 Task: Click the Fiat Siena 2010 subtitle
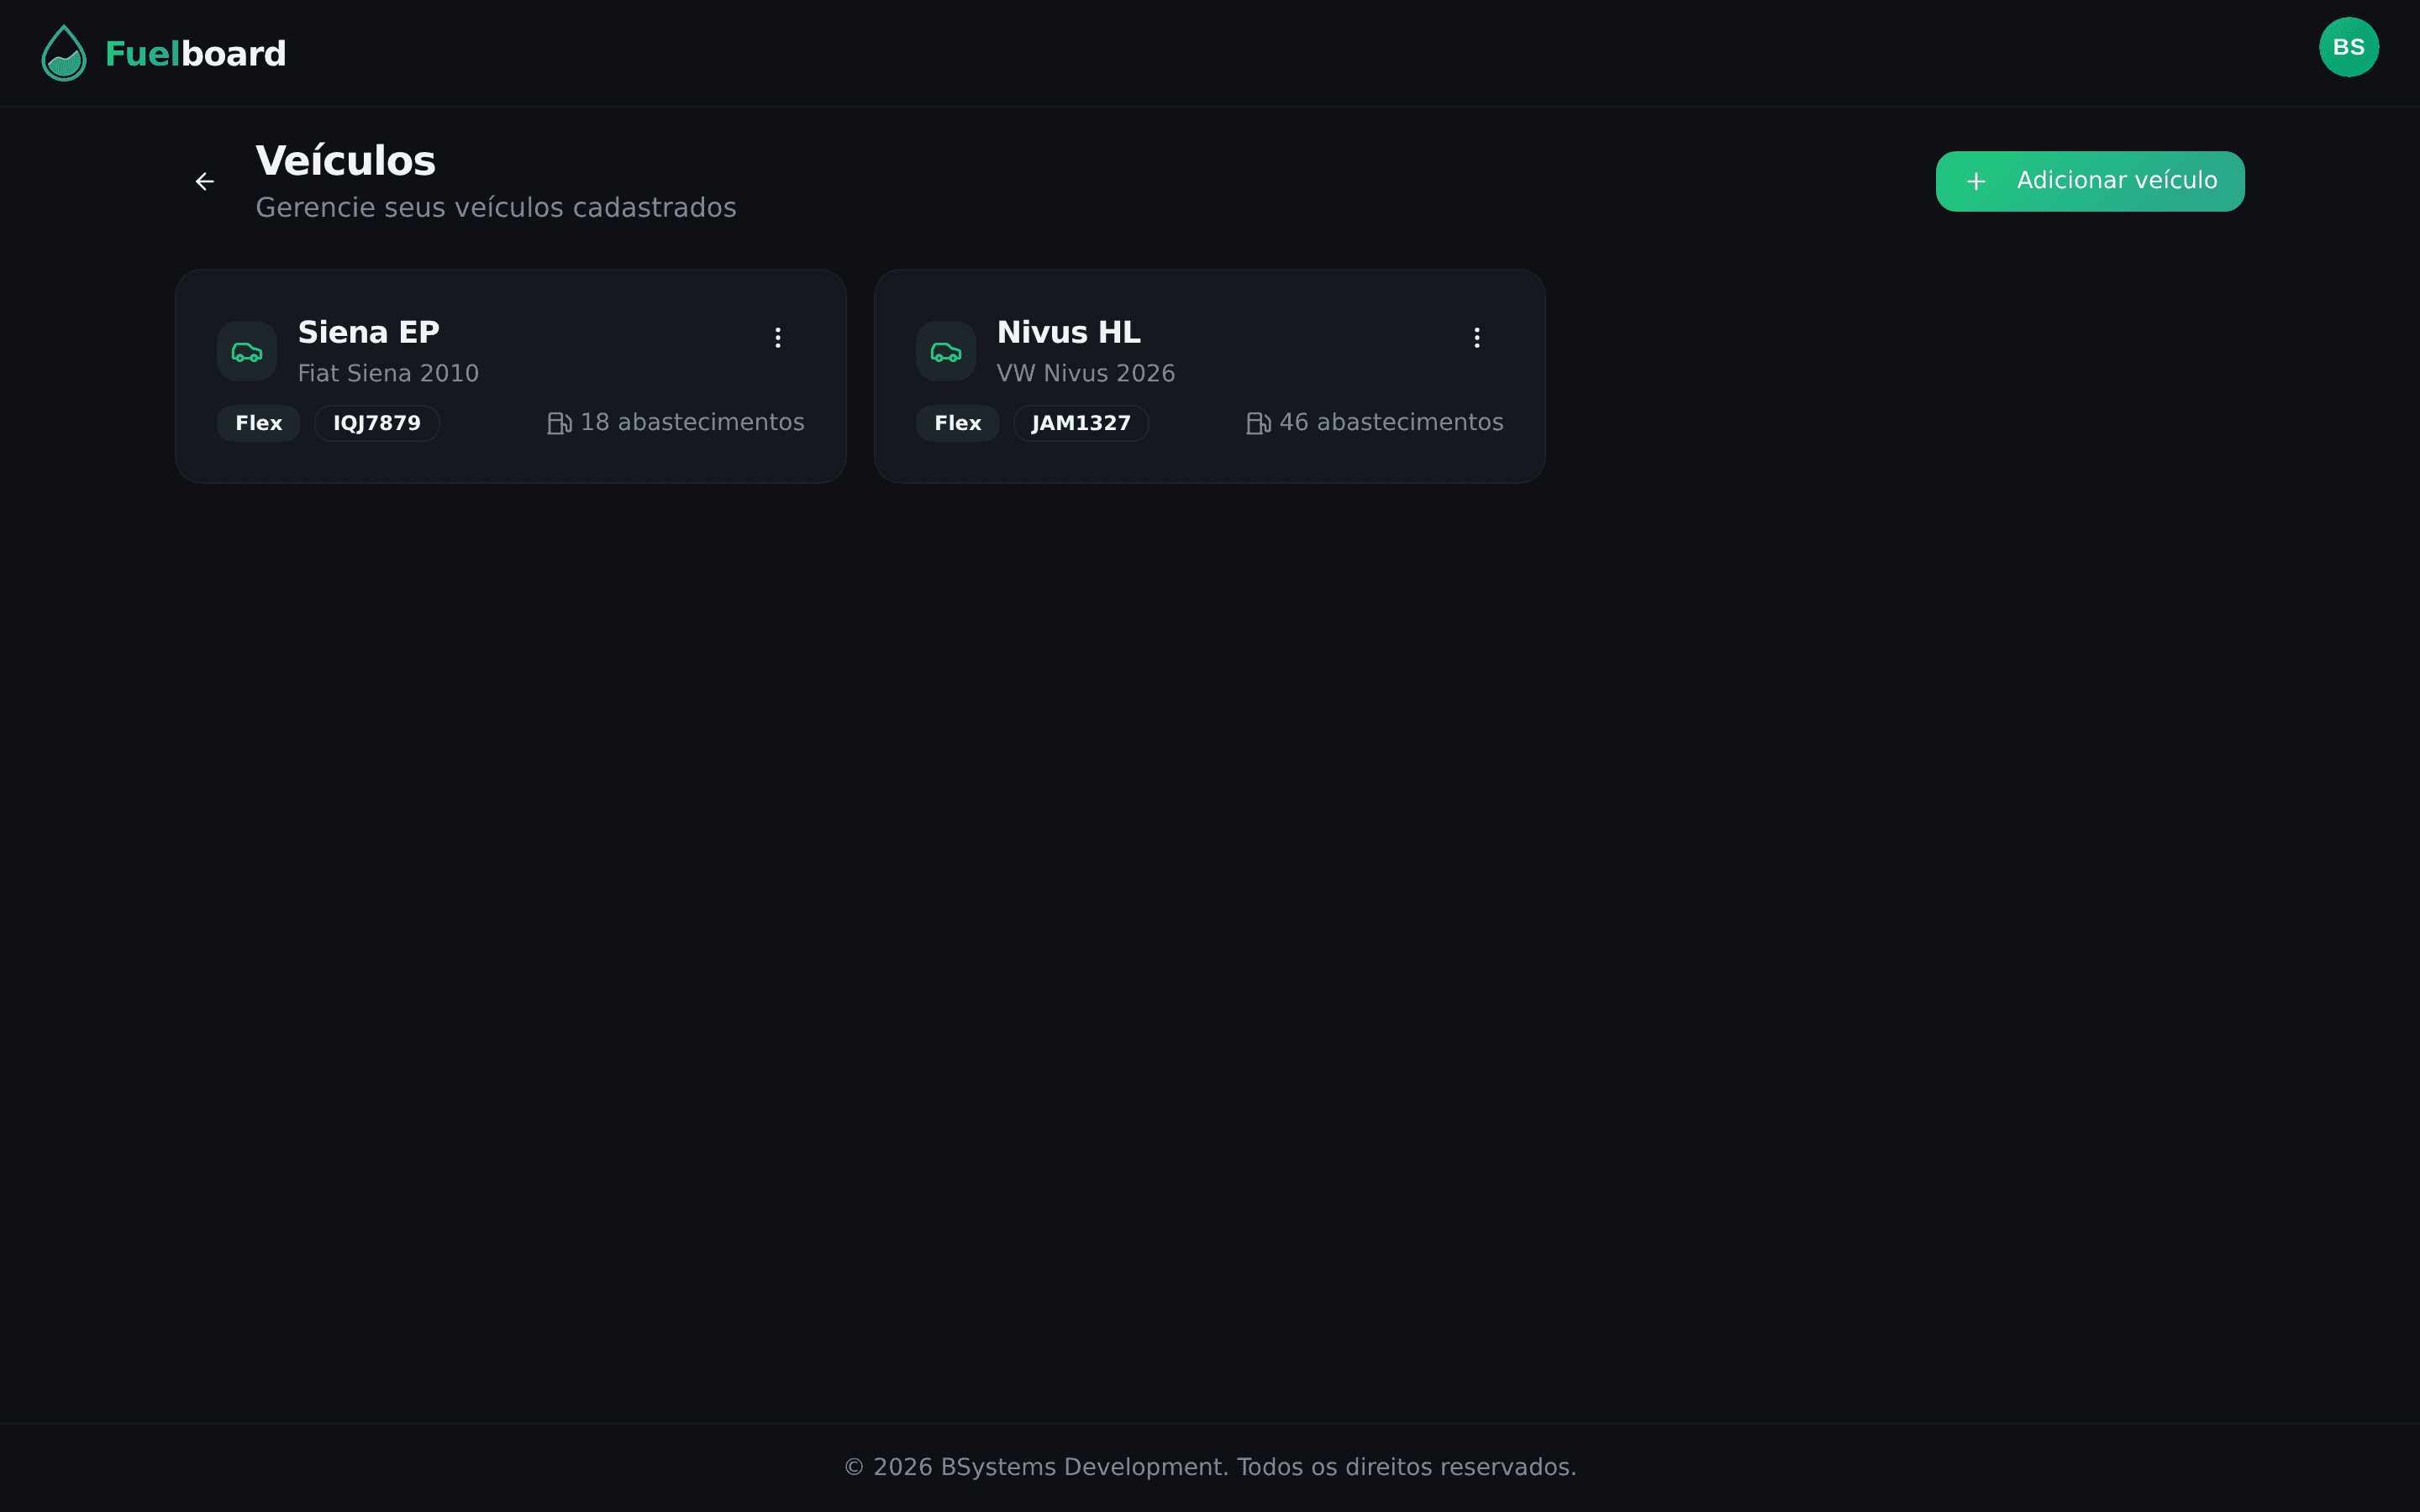(x=388, y=373)
